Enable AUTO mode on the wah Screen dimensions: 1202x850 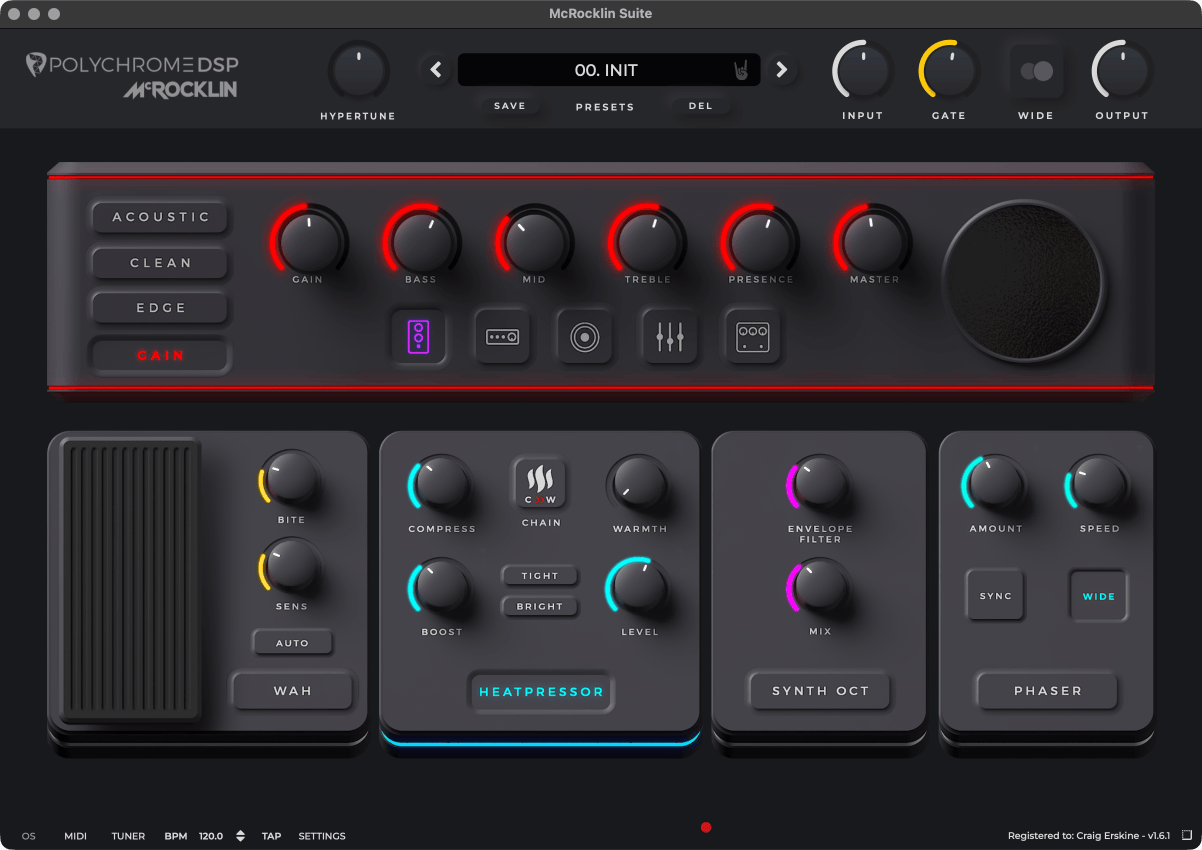(x=292, y=643)
